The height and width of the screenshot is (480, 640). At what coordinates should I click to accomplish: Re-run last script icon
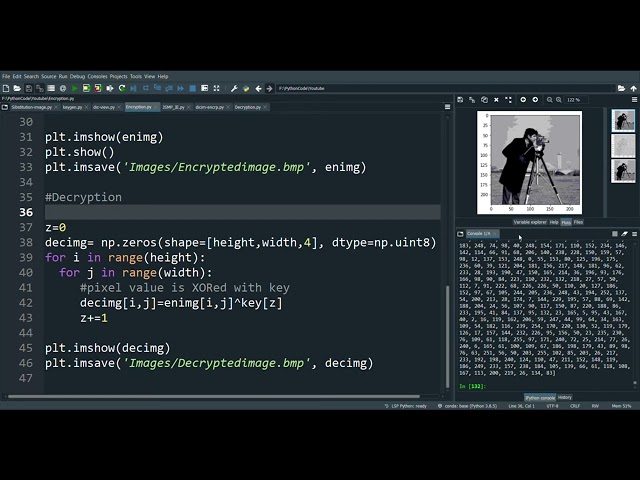tap(122, 88)
